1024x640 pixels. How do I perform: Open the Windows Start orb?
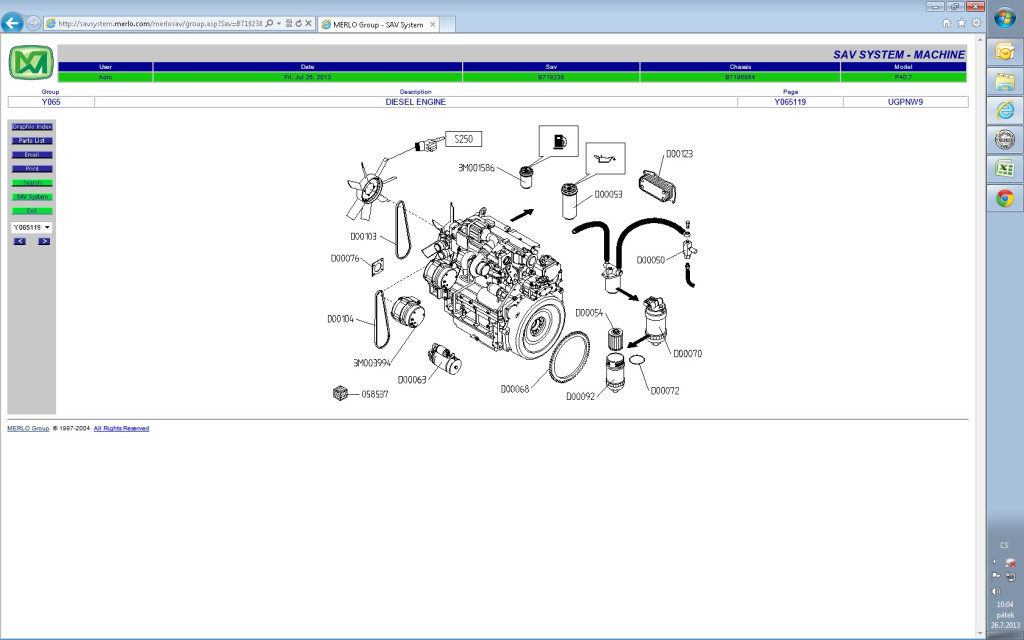1005,18
